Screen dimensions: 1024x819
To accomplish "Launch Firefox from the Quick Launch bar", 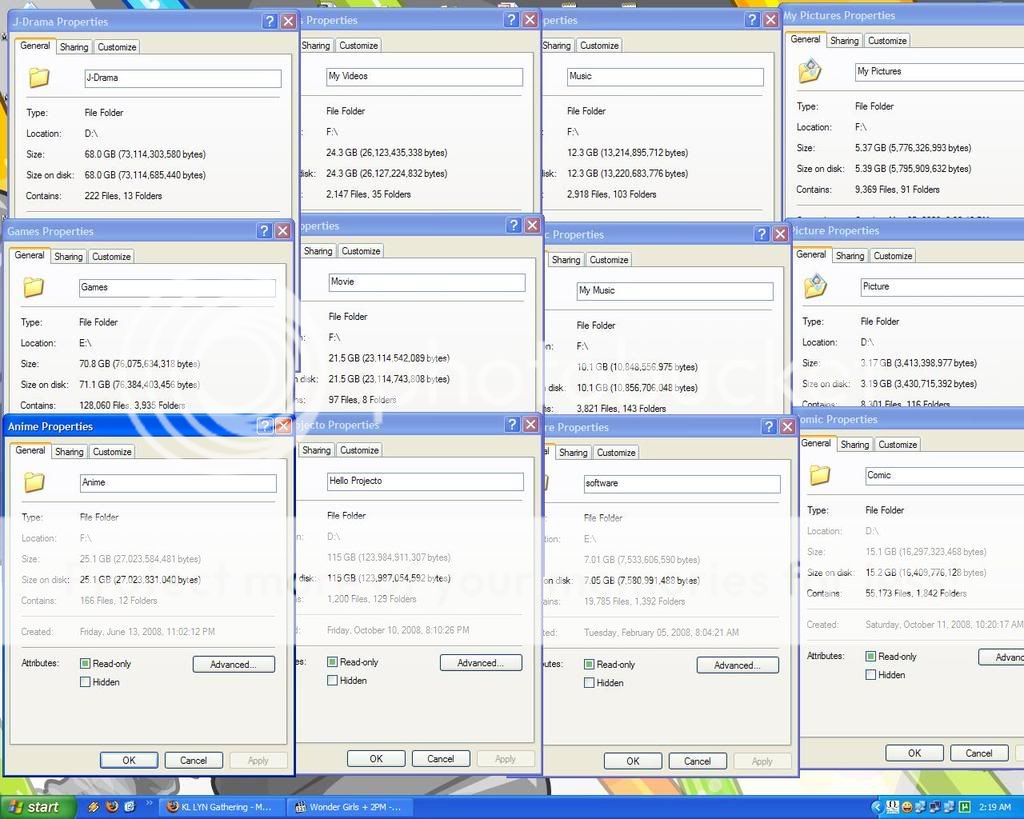I will coord(112,806).
